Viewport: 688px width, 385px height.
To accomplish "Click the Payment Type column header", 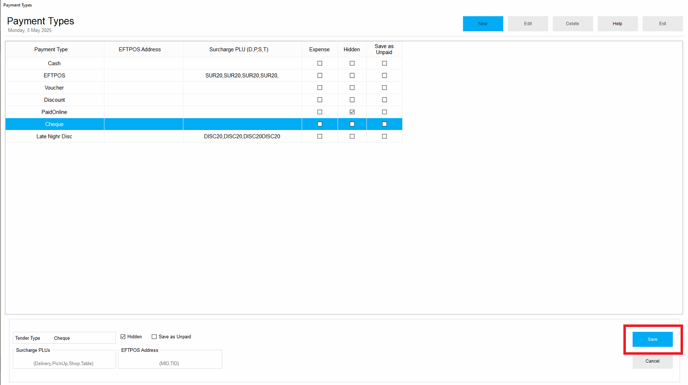I will point(55,50).
